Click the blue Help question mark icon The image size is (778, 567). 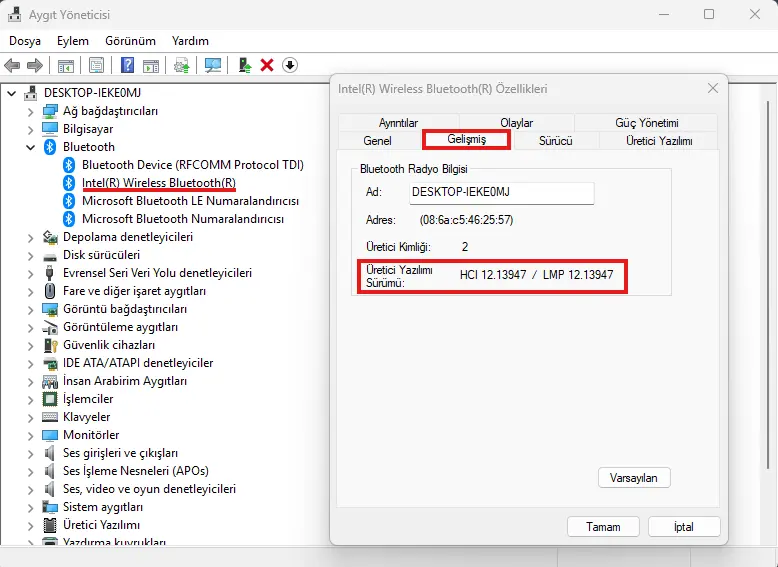click(128, 65)
